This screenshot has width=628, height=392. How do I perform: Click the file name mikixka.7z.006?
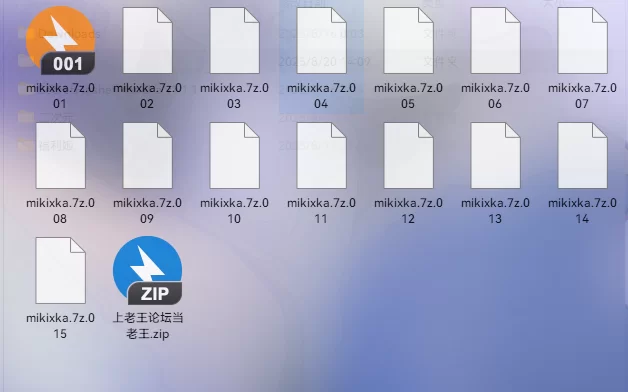click(x=495, y=96)
